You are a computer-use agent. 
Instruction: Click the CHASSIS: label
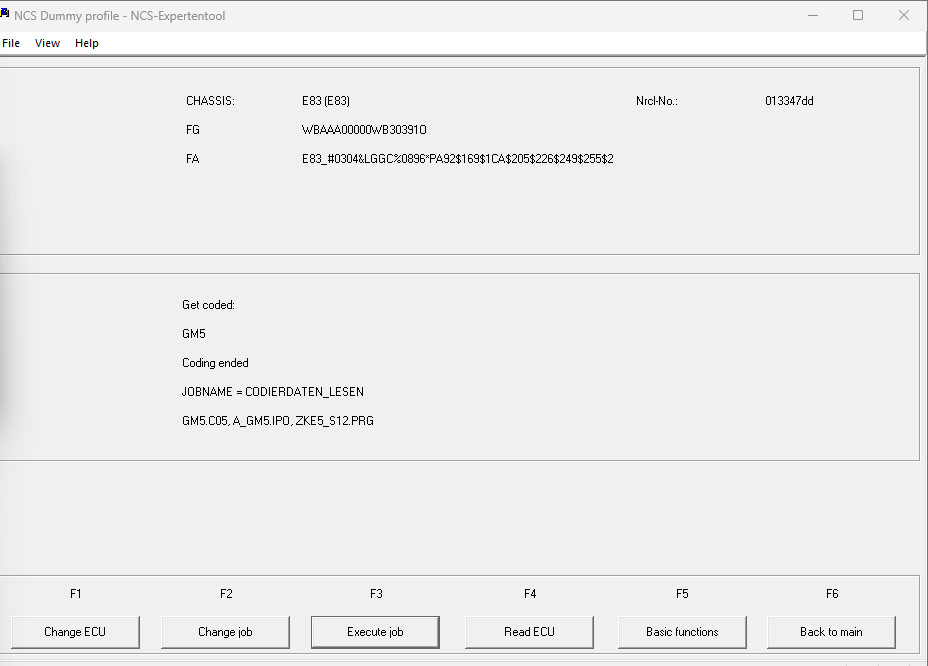(x=210, y=101)
